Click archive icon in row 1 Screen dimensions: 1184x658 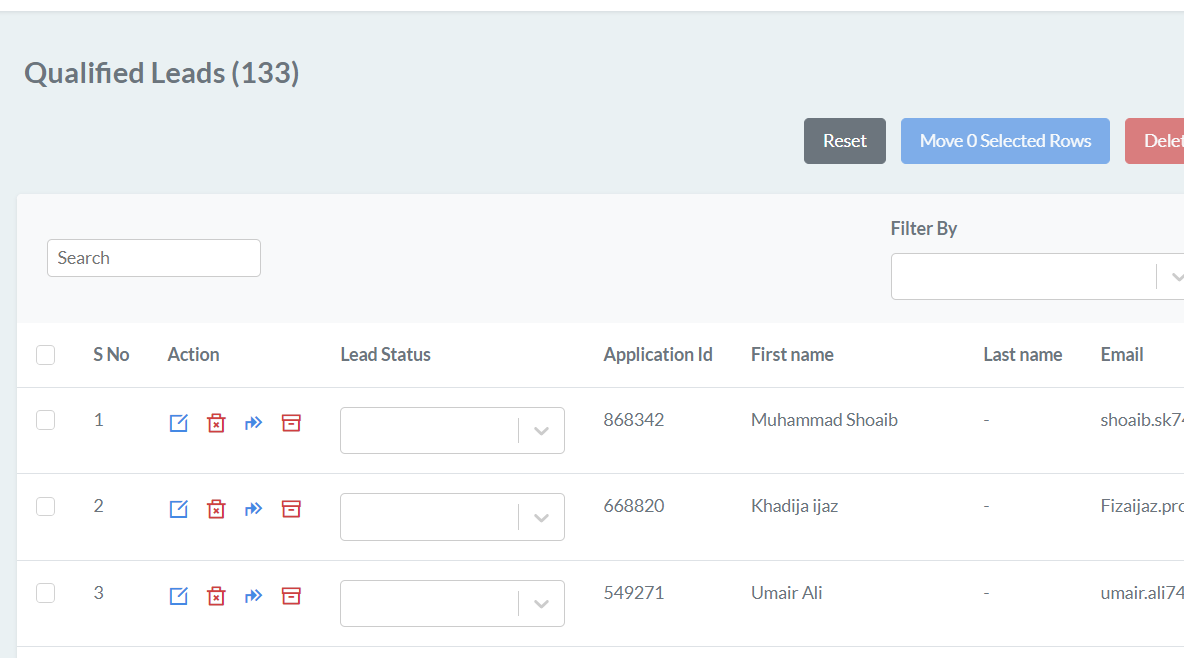pos(291,423)
